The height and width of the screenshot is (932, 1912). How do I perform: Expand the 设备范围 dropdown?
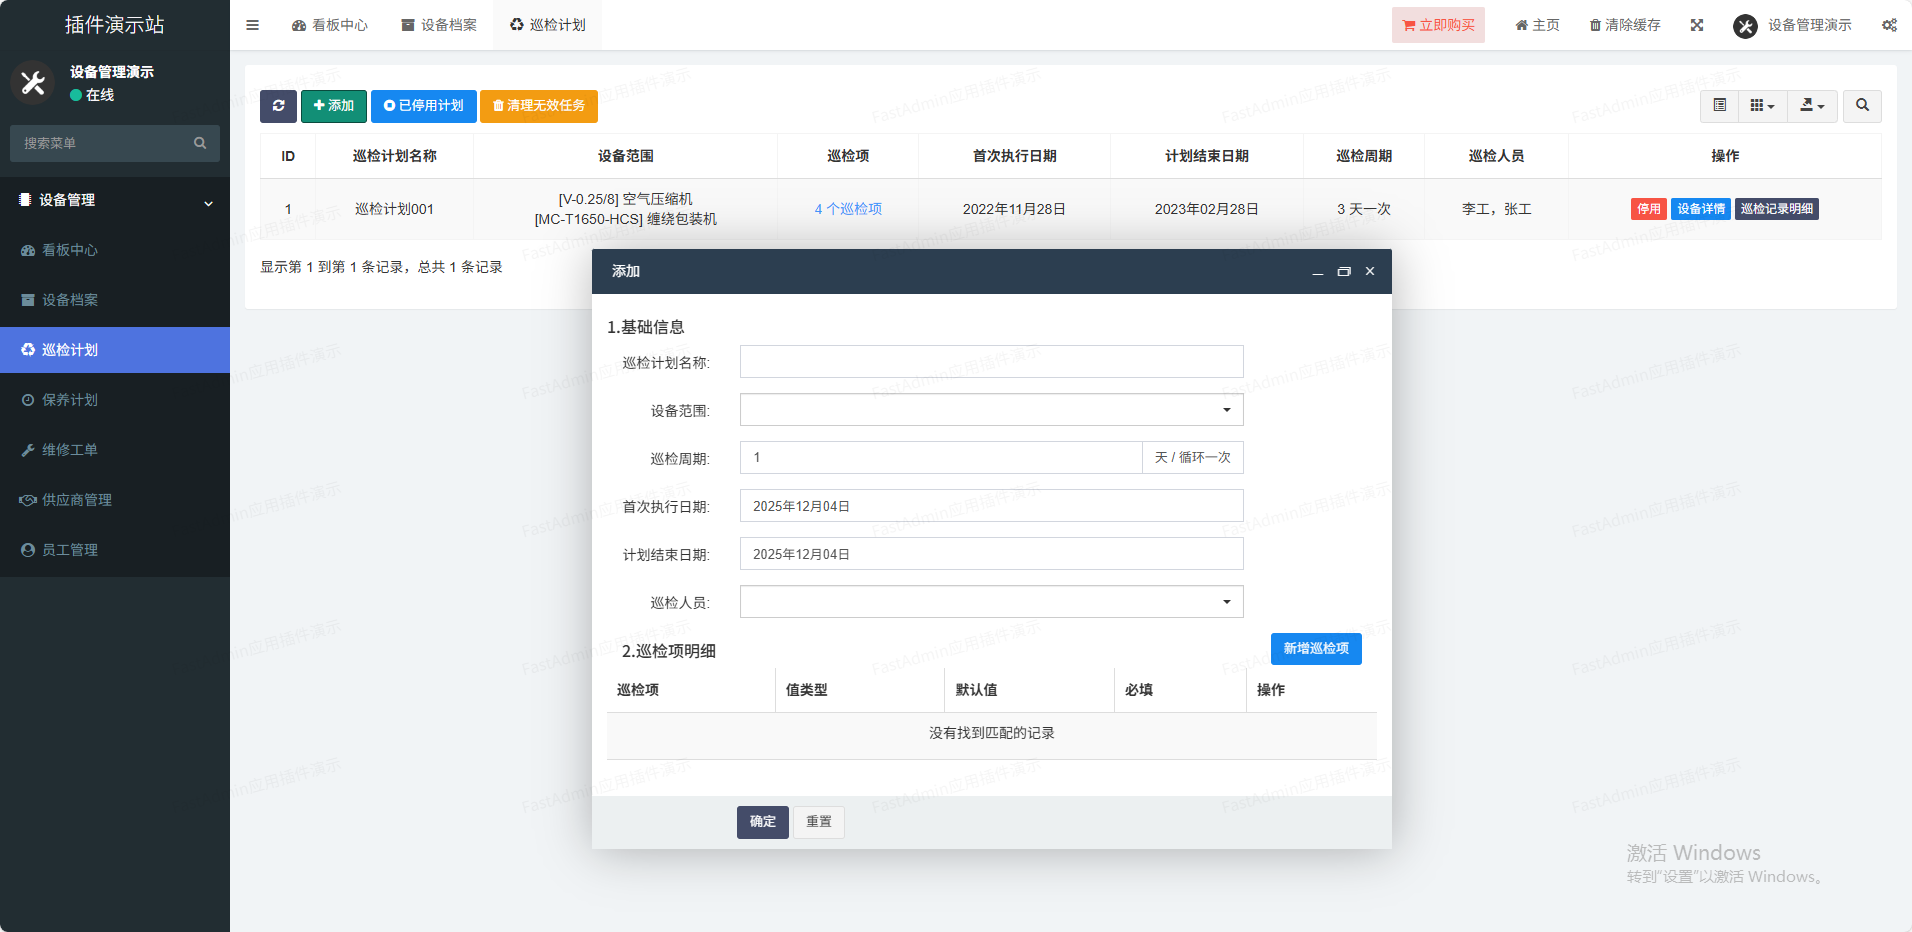991,410
